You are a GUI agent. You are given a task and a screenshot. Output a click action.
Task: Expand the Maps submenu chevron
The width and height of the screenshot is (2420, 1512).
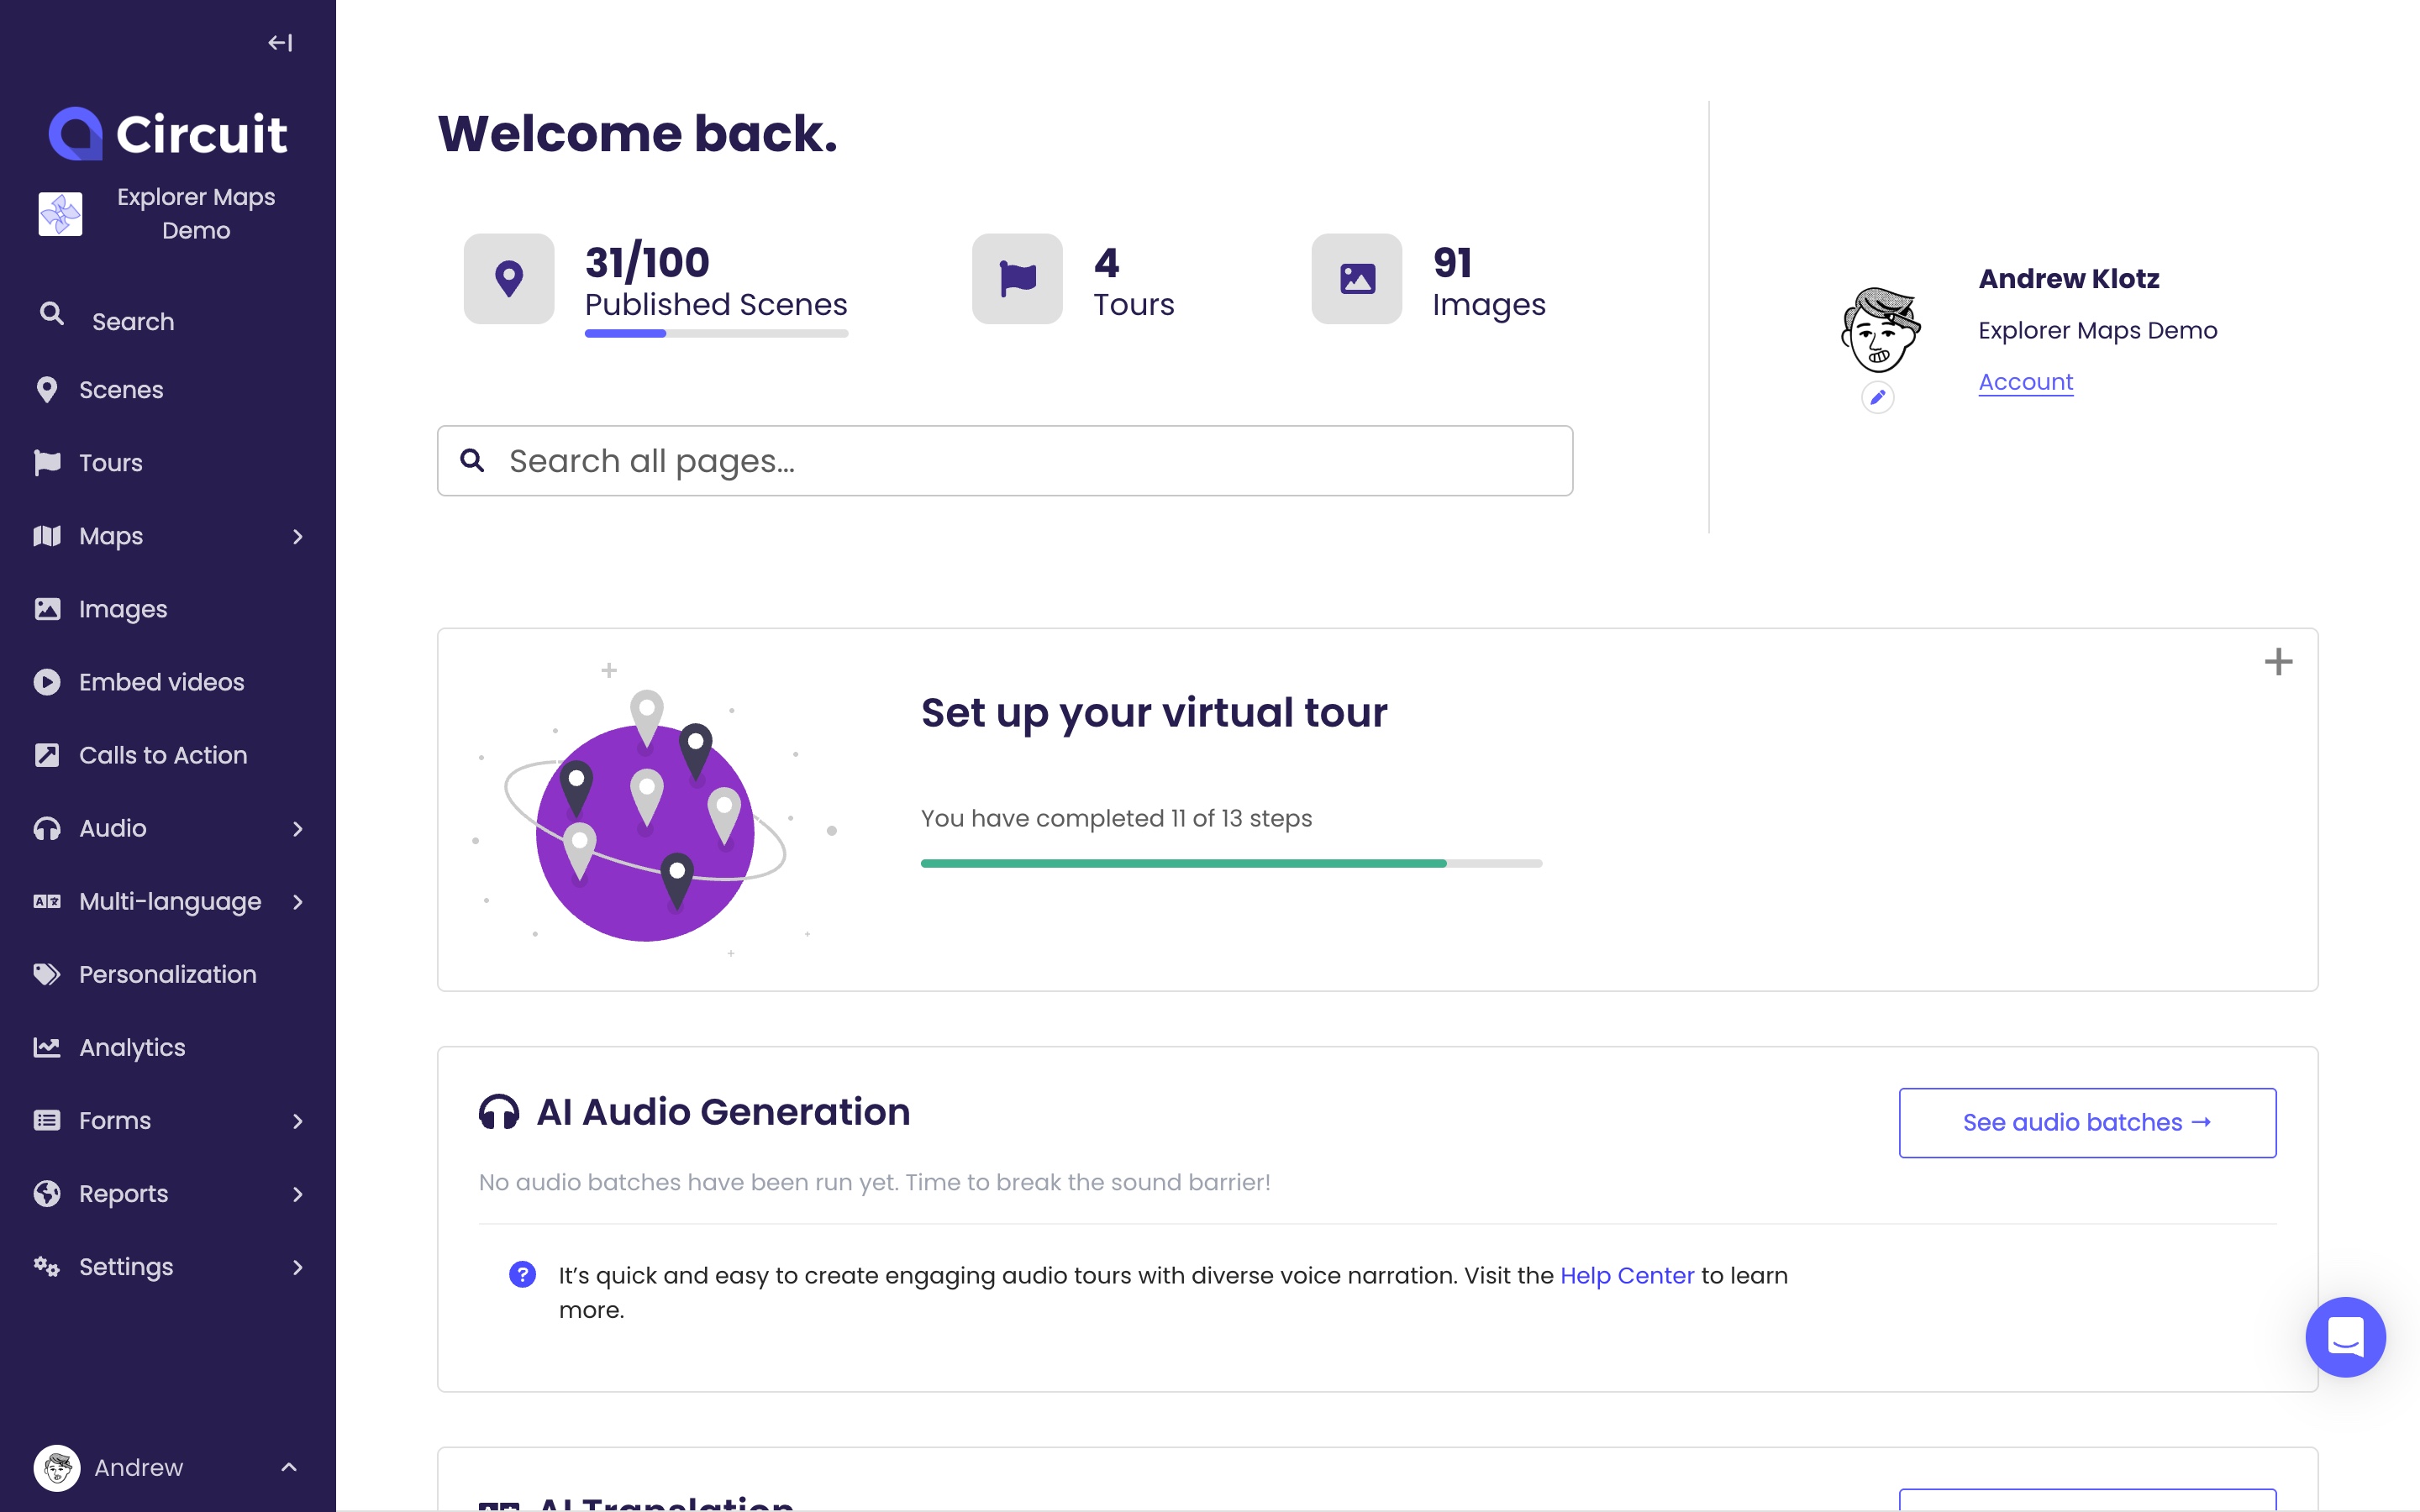point(297,537)
